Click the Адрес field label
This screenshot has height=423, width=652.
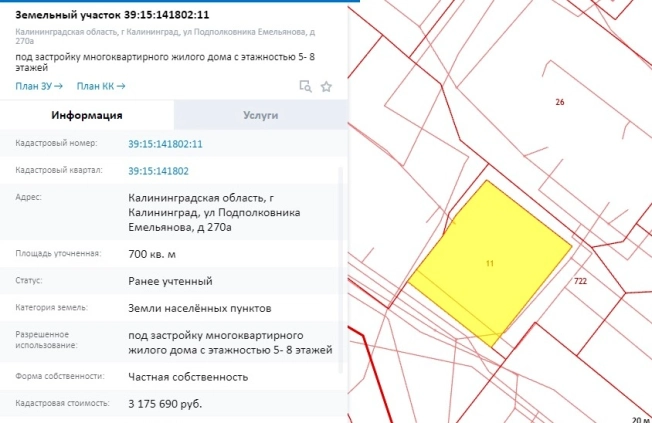[x=29, y=197]
